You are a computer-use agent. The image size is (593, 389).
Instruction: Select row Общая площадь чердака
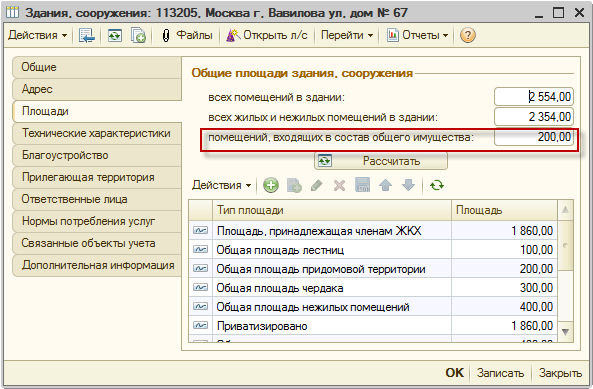coord(373,288)
